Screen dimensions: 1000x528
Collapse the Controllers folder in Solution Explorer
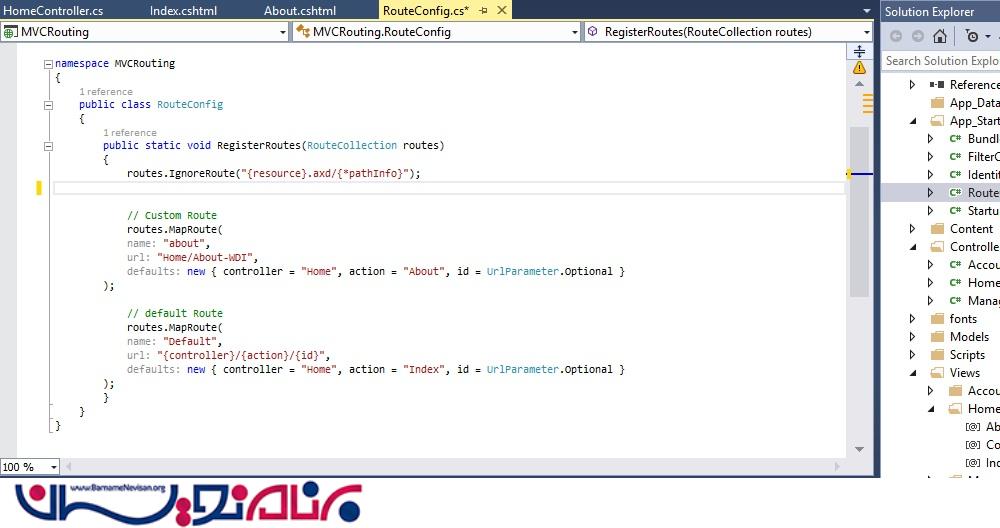[912, 247]
